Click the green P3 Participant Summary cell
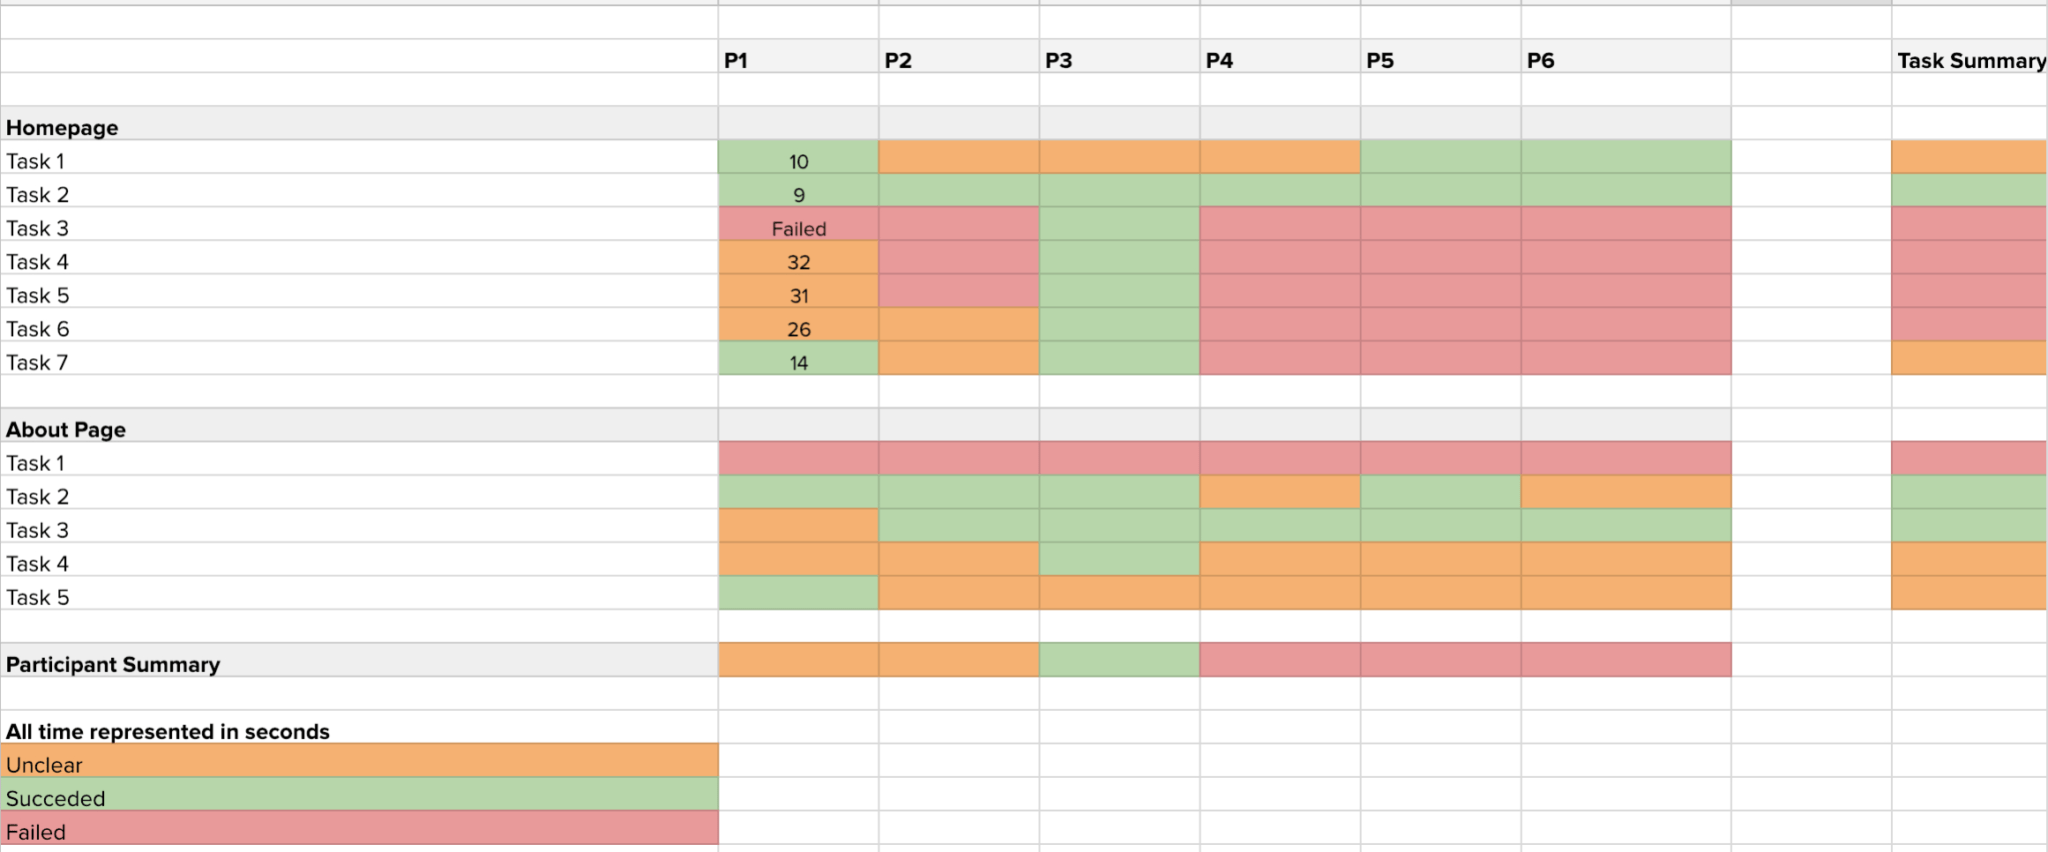The width and height of the screenshot is (2048, 852). 1119,660
